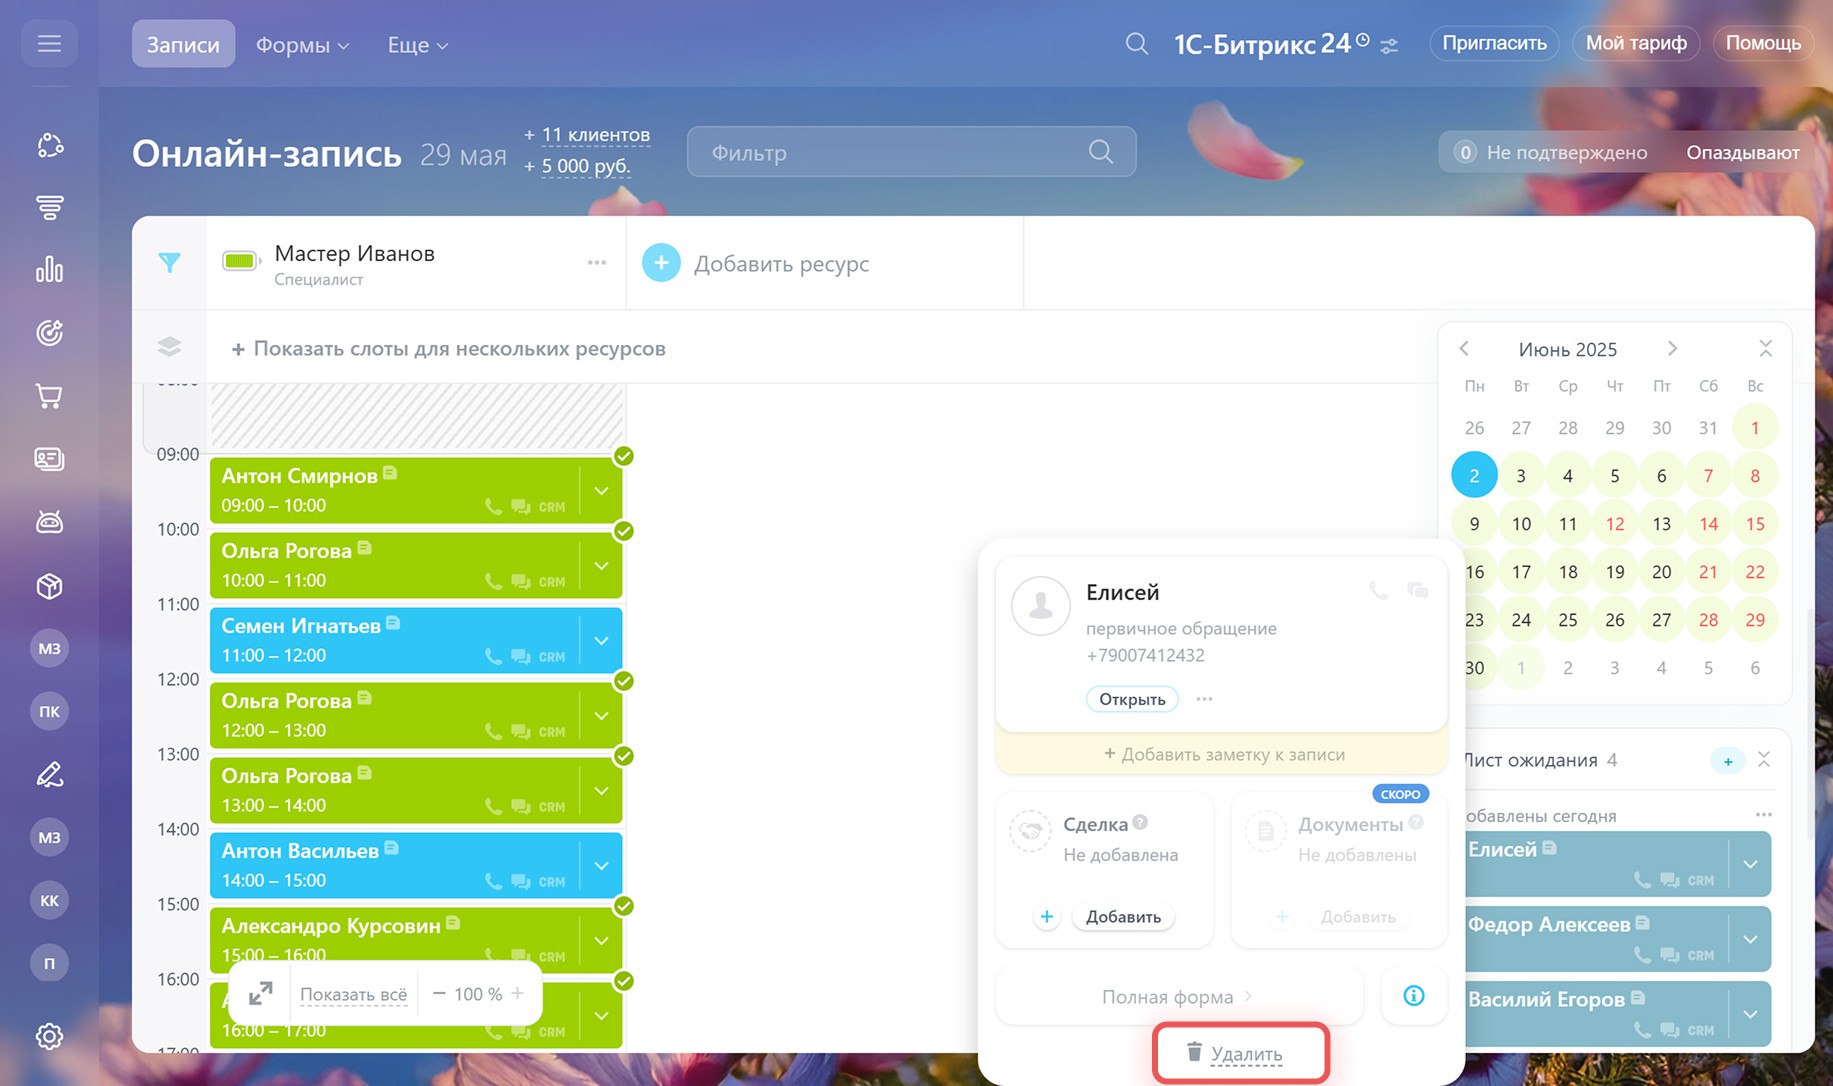This screenshot has height=1086, width=1833.
Task: Open the Еще dropdown menu
Action: [x=417, y=45]
